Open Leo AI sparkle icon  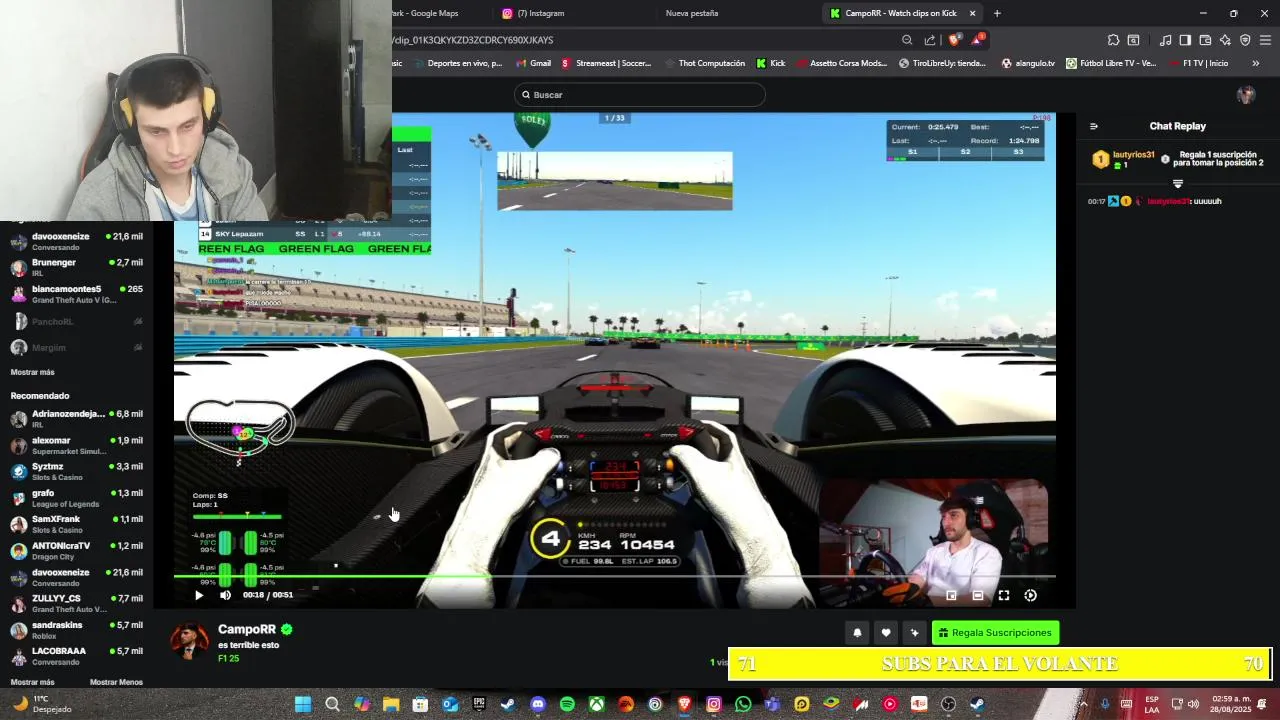pos(1225,40)
